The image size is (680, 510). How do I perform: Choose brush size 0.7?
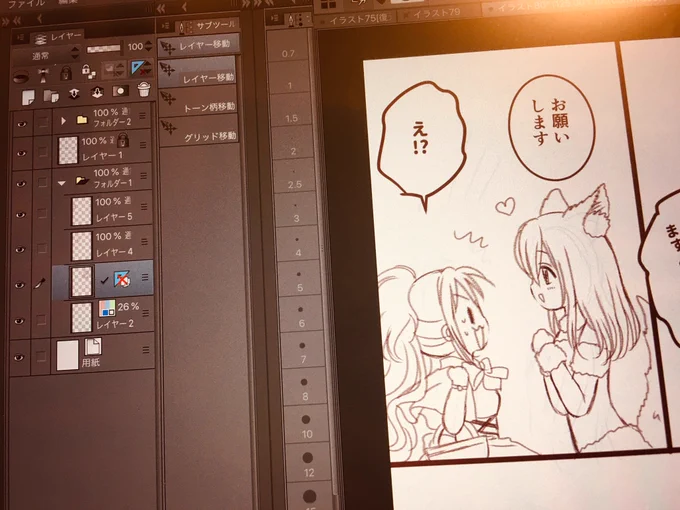(x=288, y=46)
